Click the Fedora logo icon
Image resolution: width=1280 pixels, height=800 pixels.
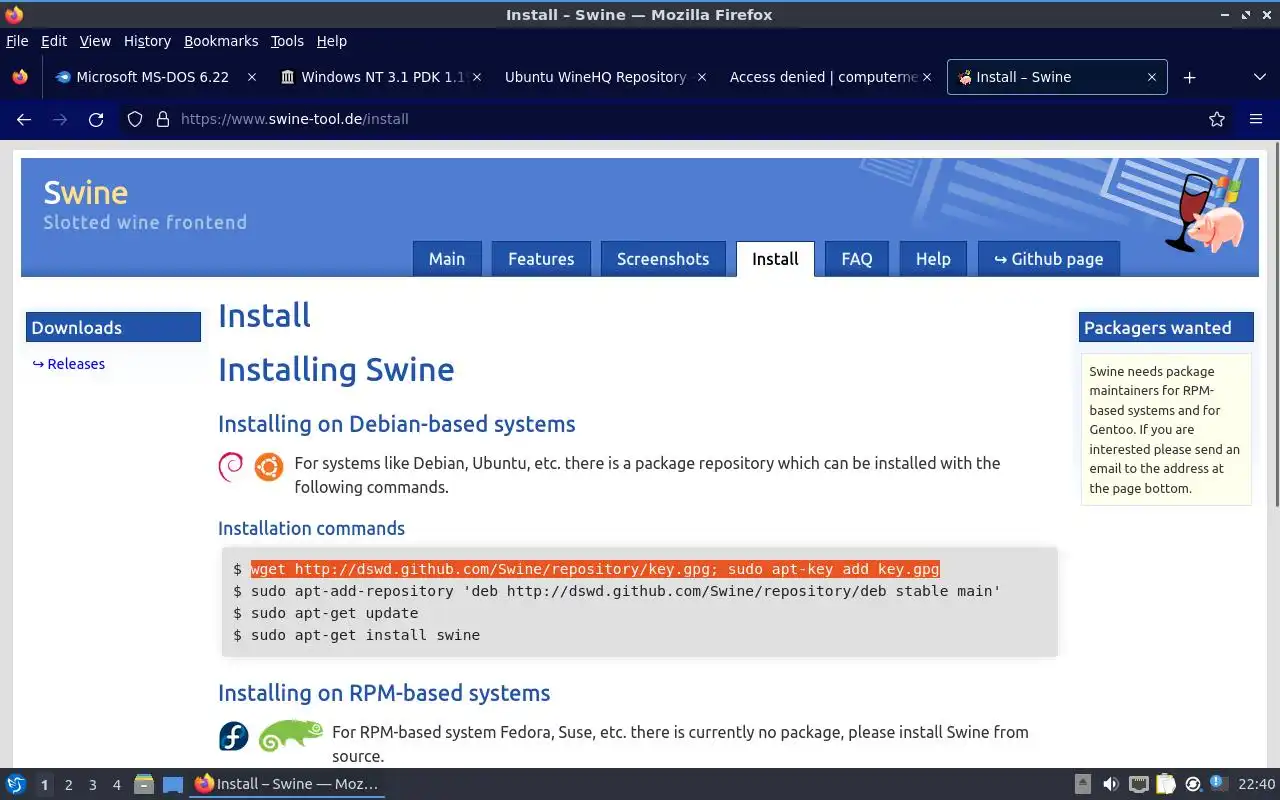point(233,736)
